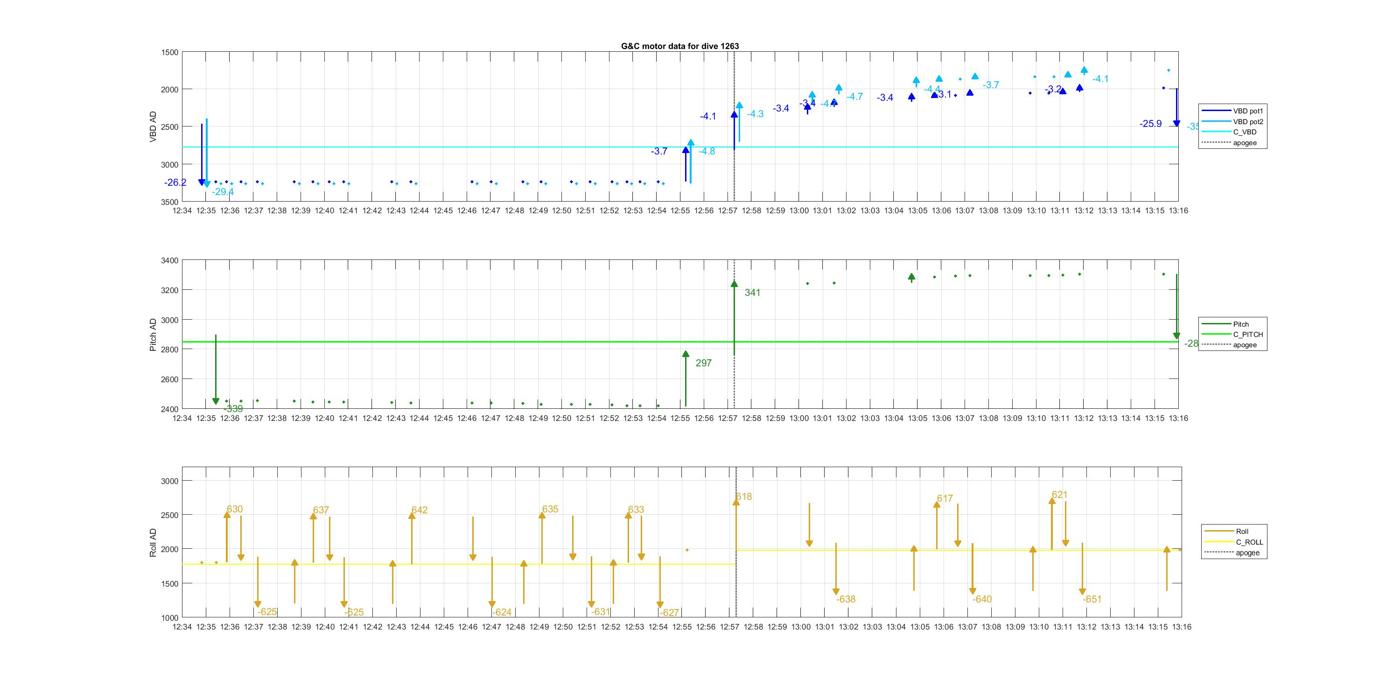This screenshot has height=693, width=1400.
Task: Click the '-3.1' data label
Action: 944,95
